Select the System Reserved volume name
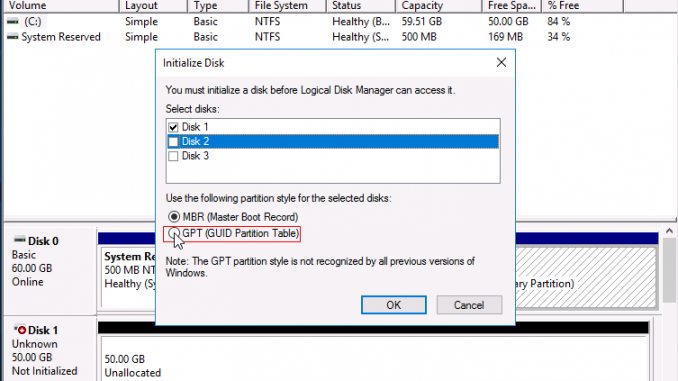 point(61,37)
